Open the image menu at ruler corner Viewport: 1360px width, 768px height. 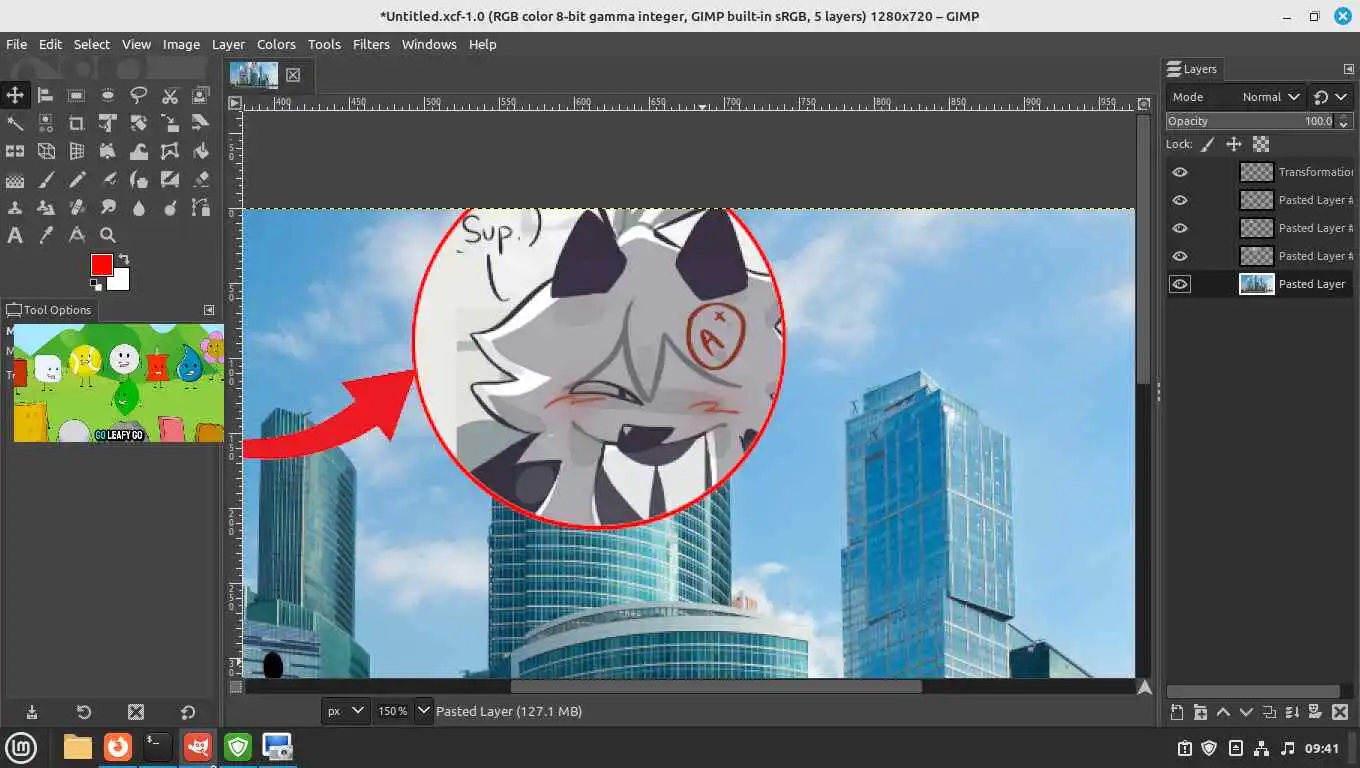235,103
